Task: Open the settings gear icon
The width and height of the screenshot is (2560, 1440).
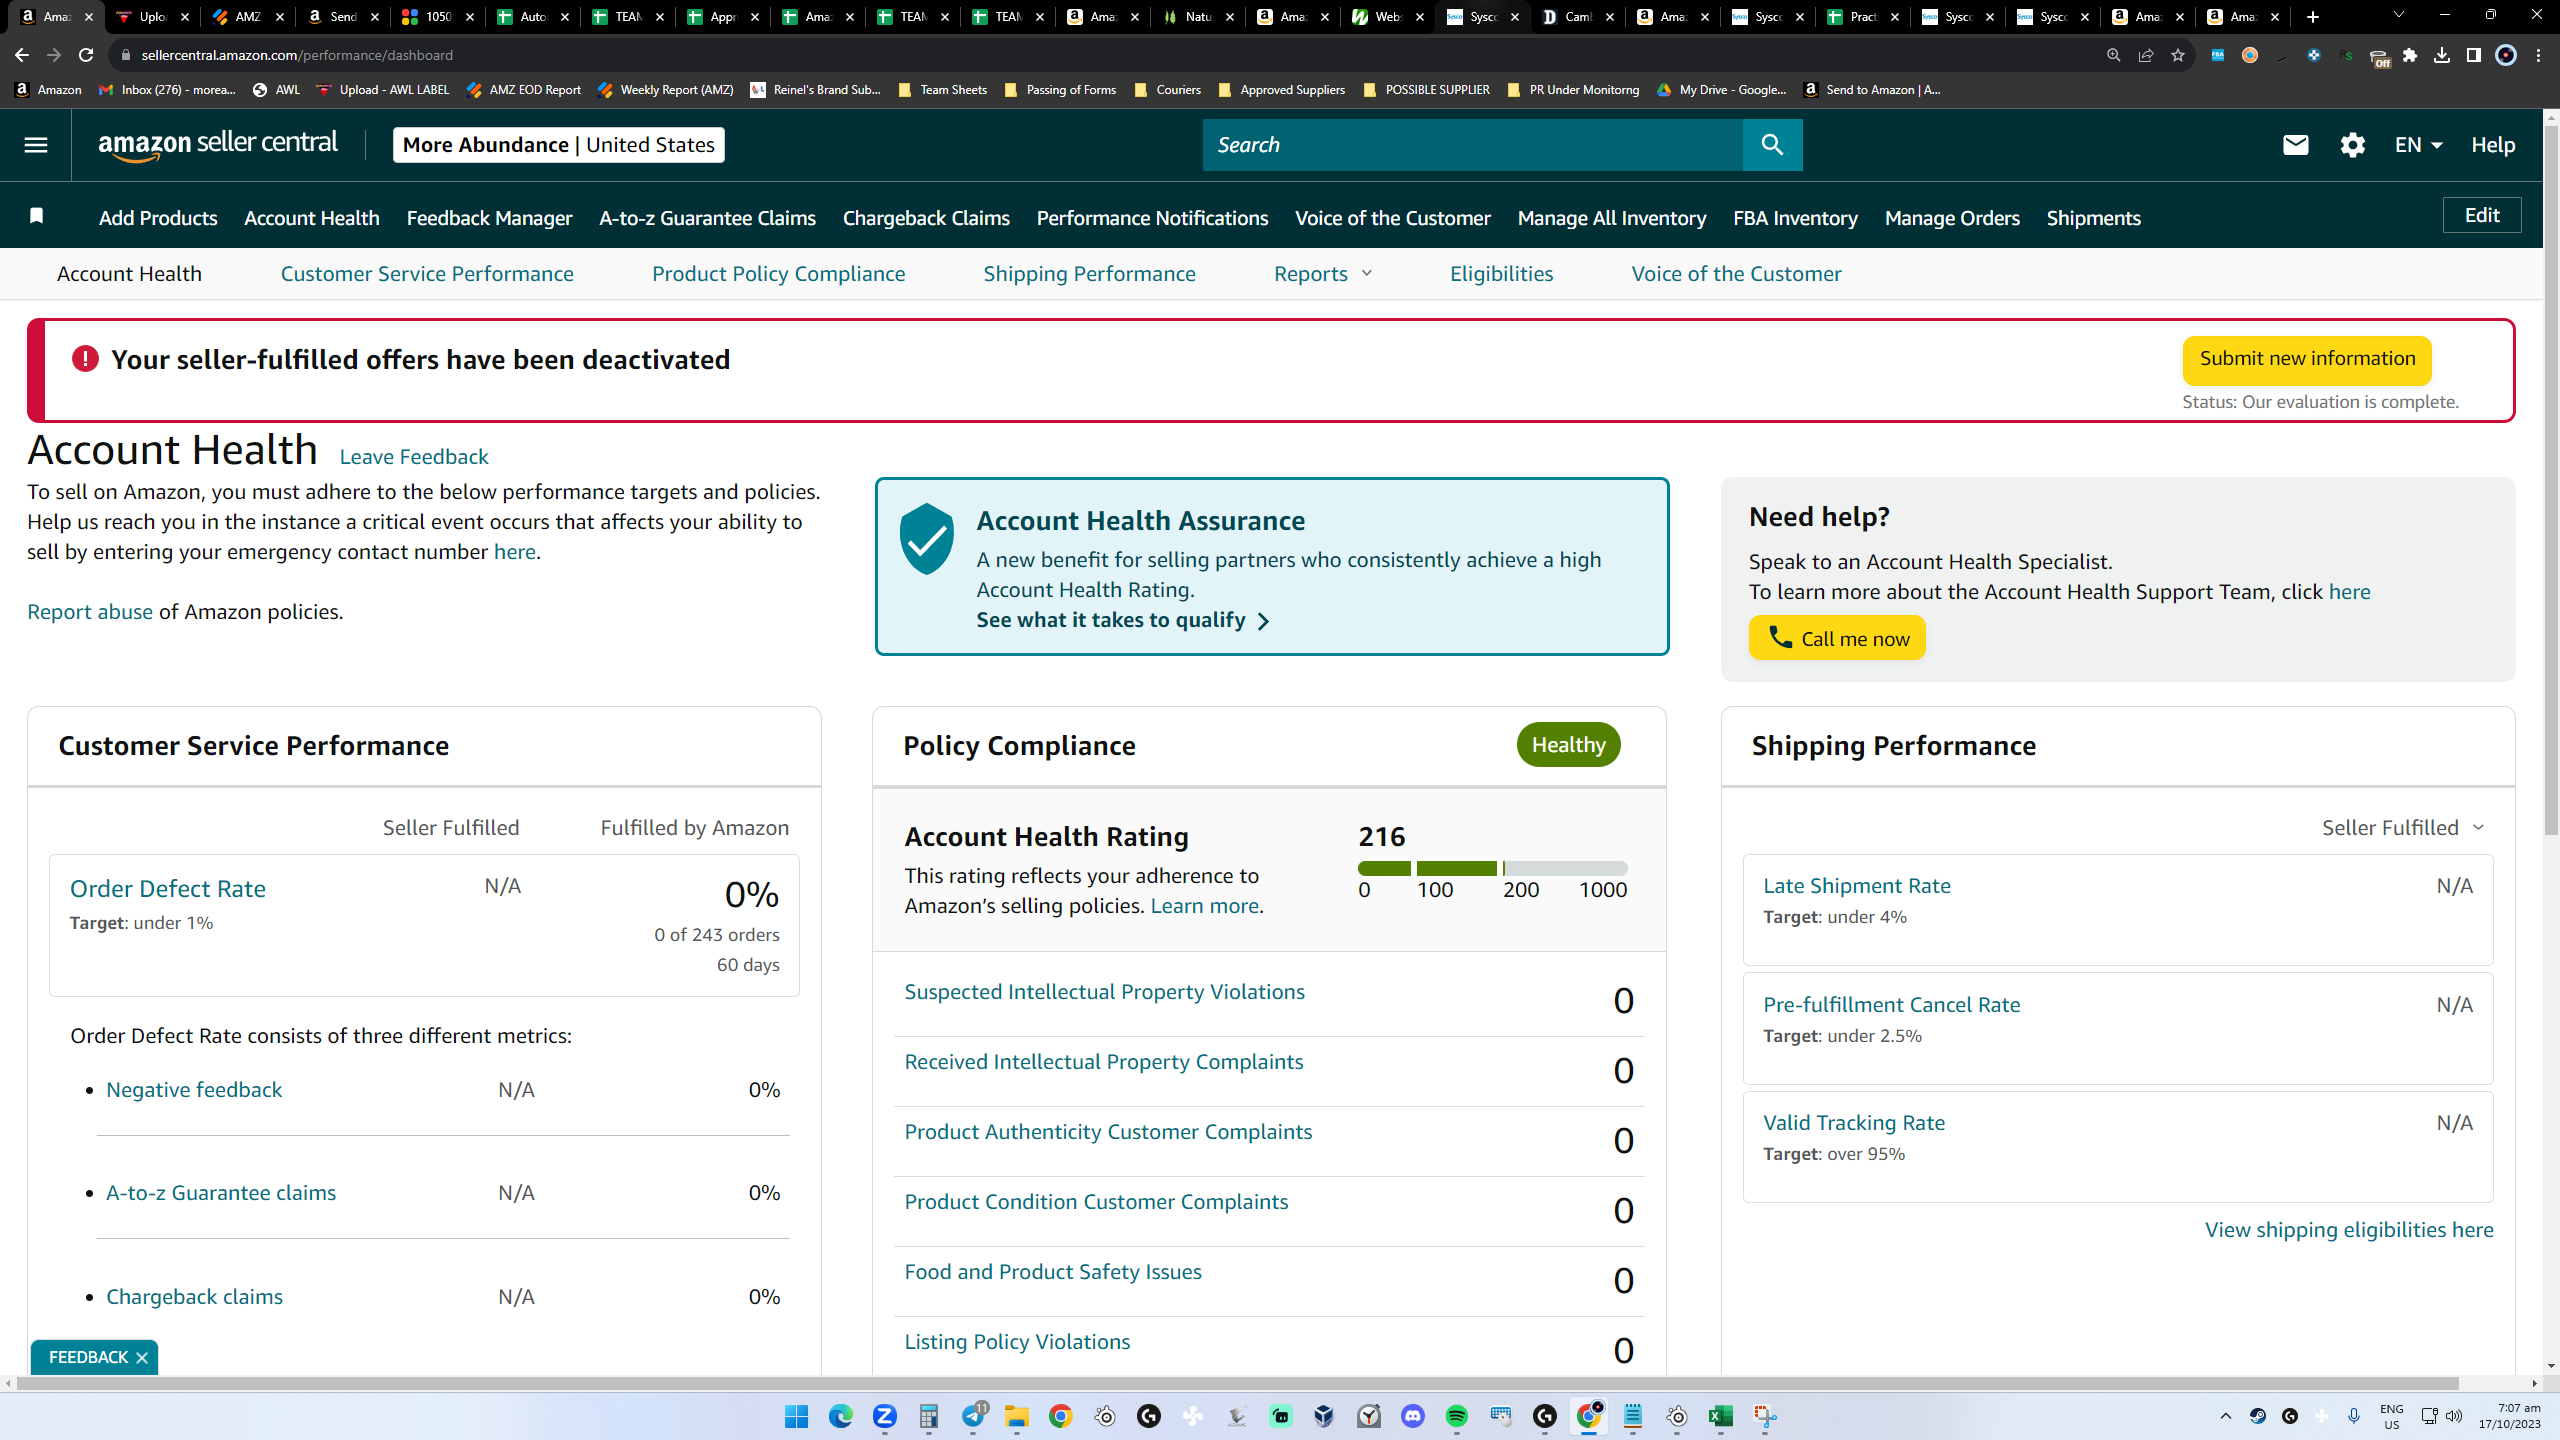Action: 2353,145
